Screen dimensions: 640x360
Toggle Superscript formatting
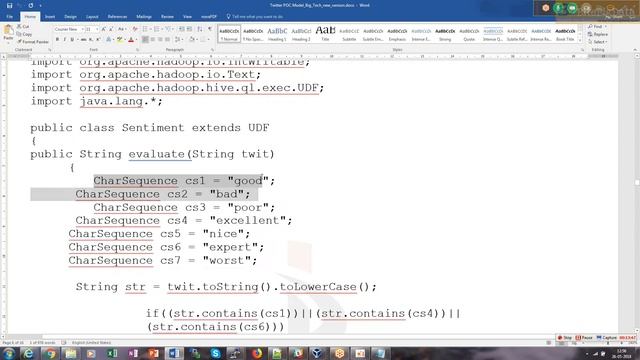click(x=98, y=40)
